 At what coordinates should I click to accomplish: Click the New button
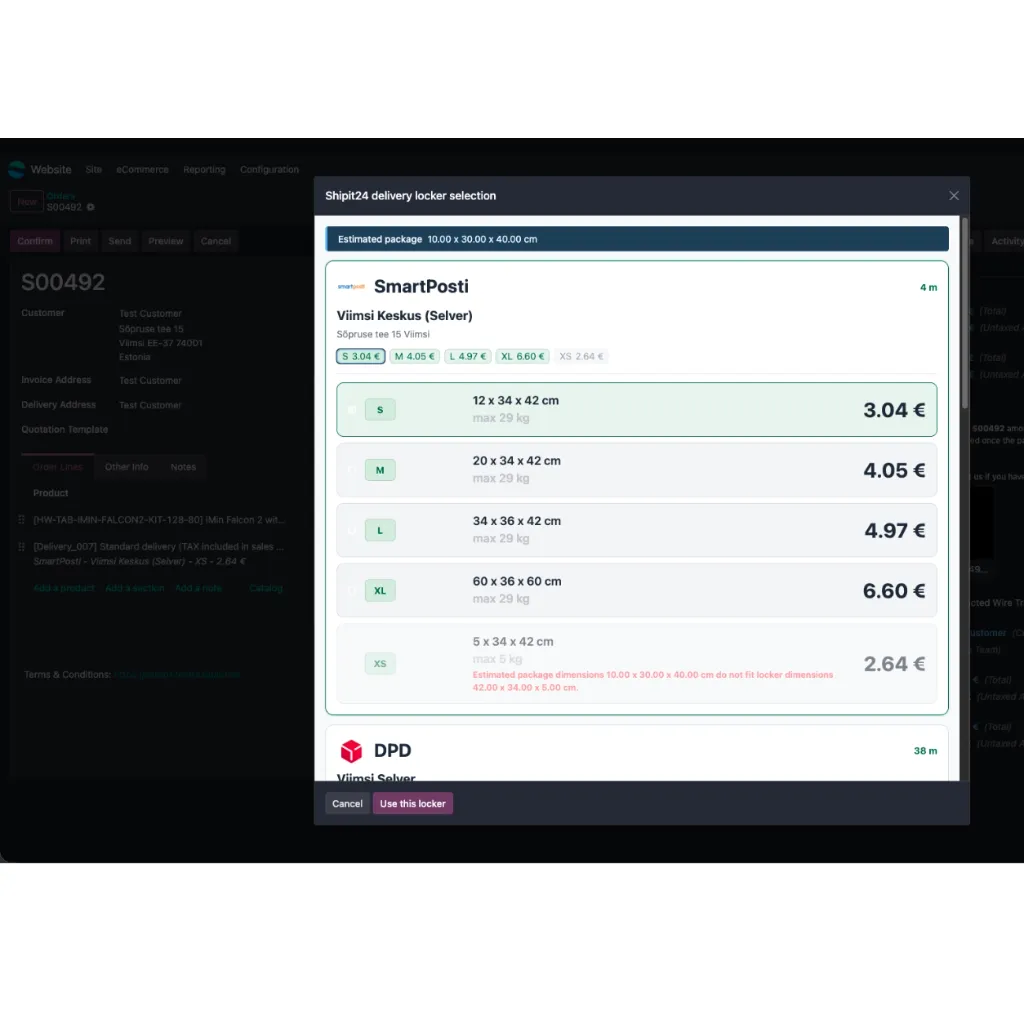pyautogui.click(x=27, y=202)
